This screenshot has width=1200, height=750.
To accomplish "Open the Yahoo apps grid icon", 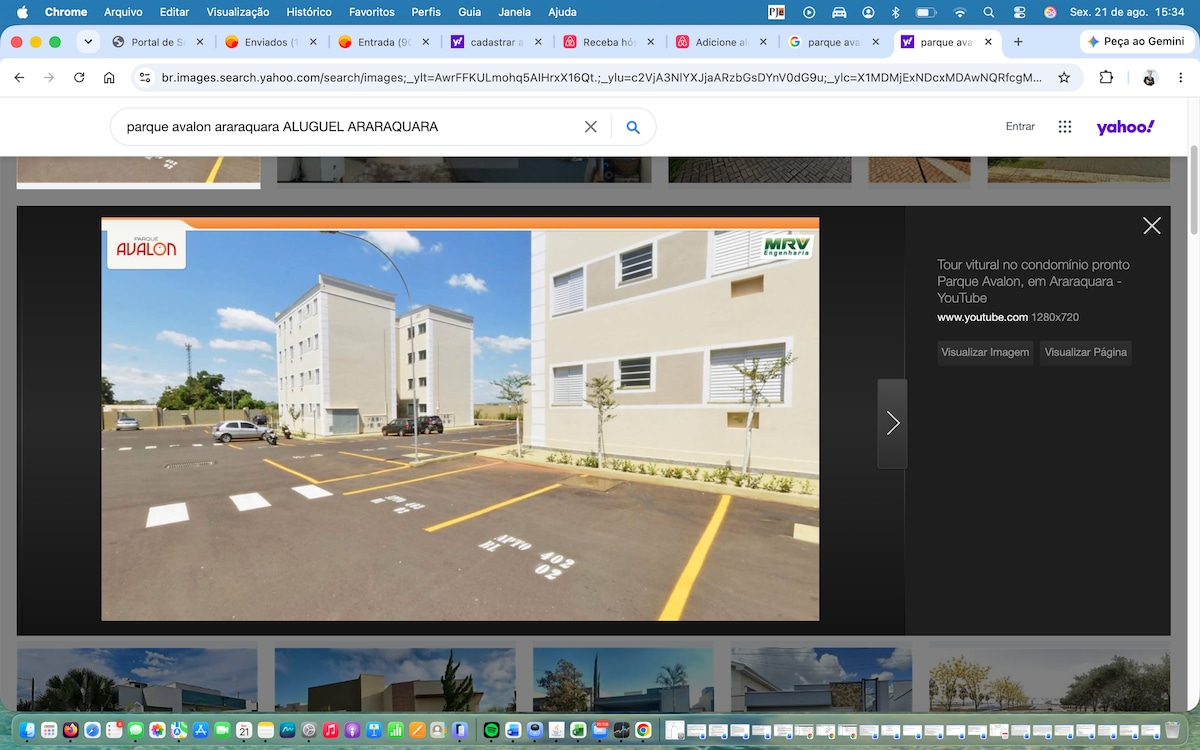I will pos(1065,127).
